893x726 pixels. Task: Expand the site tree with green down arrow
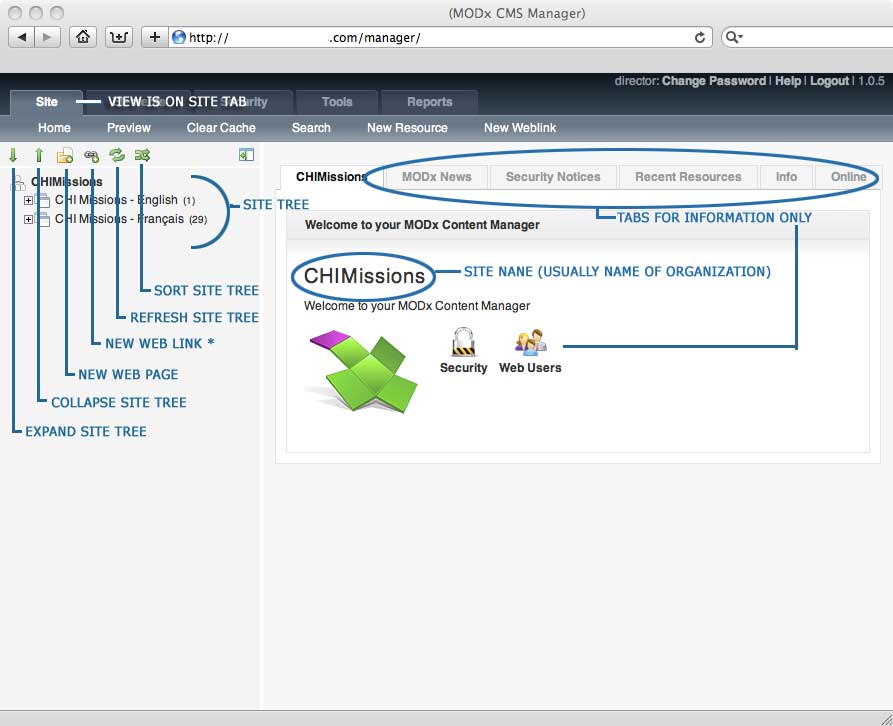pyautogui.click(x=13, y=155)
